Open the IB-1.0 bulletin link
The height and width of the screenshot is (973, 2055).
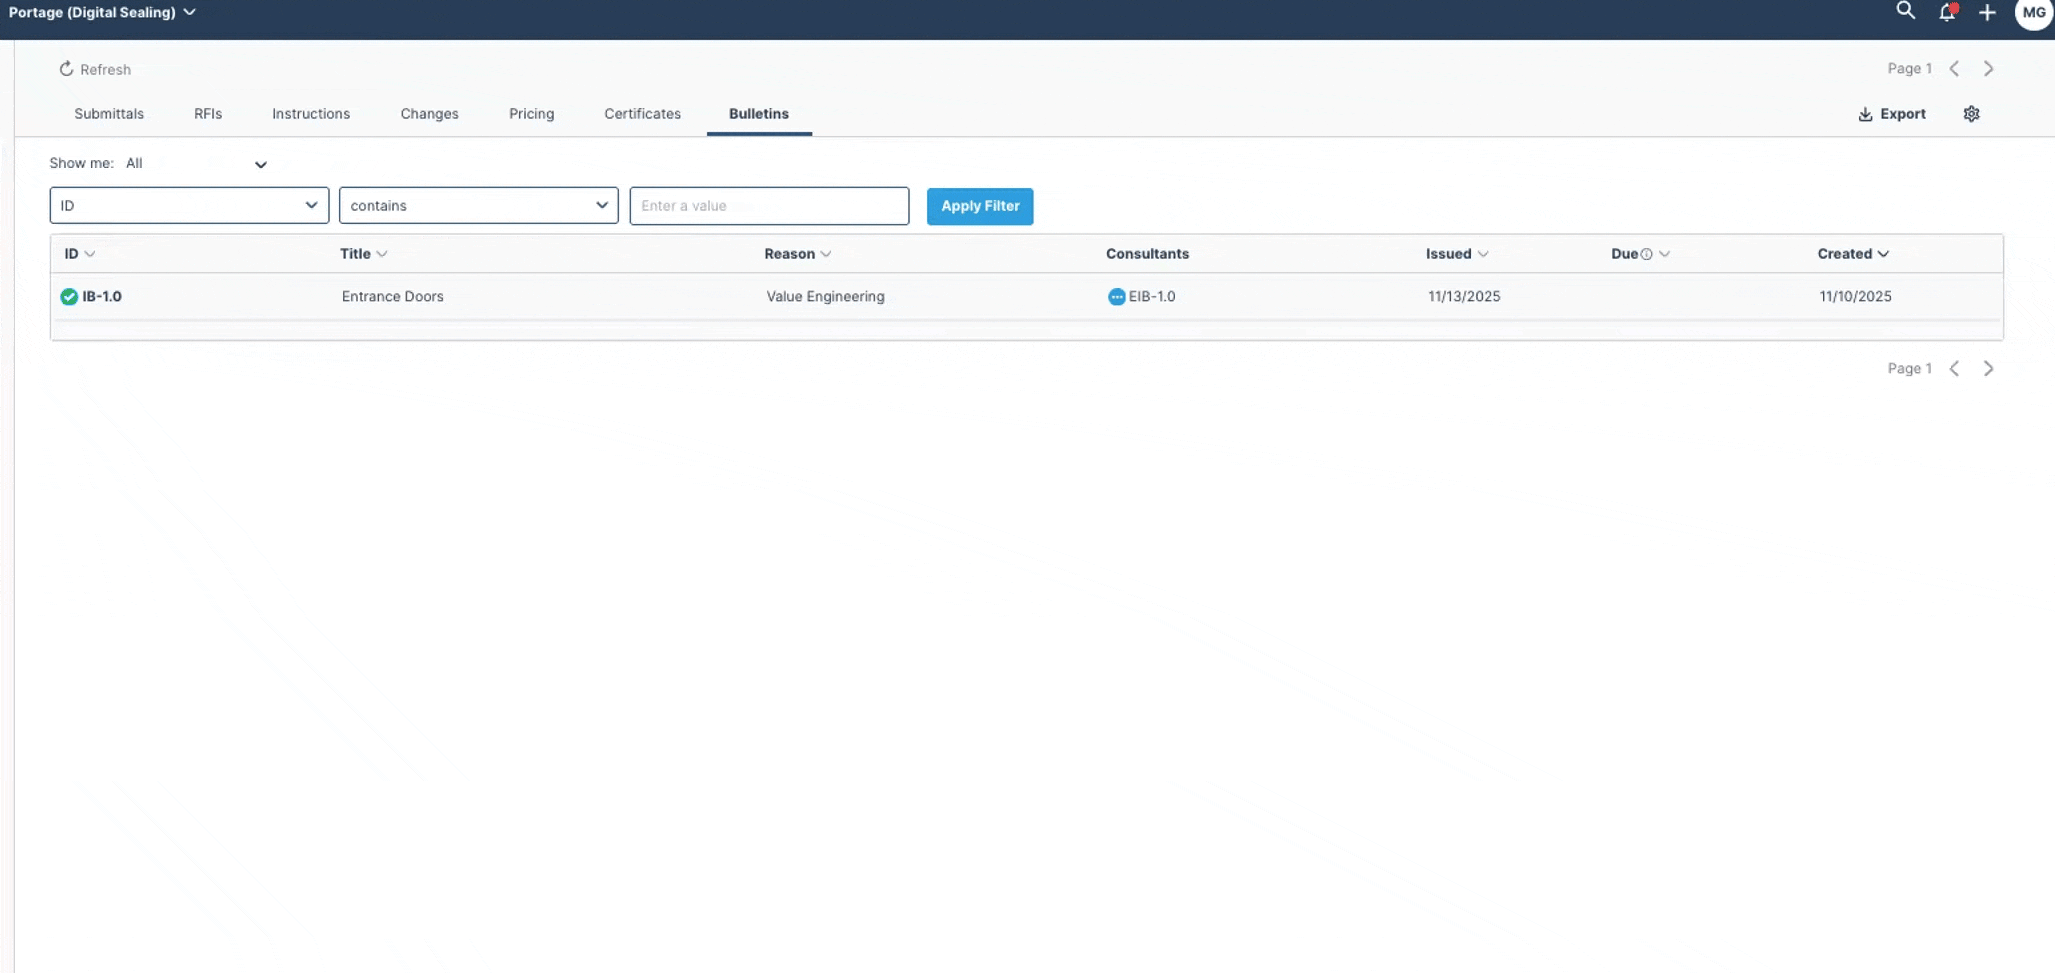102,296
